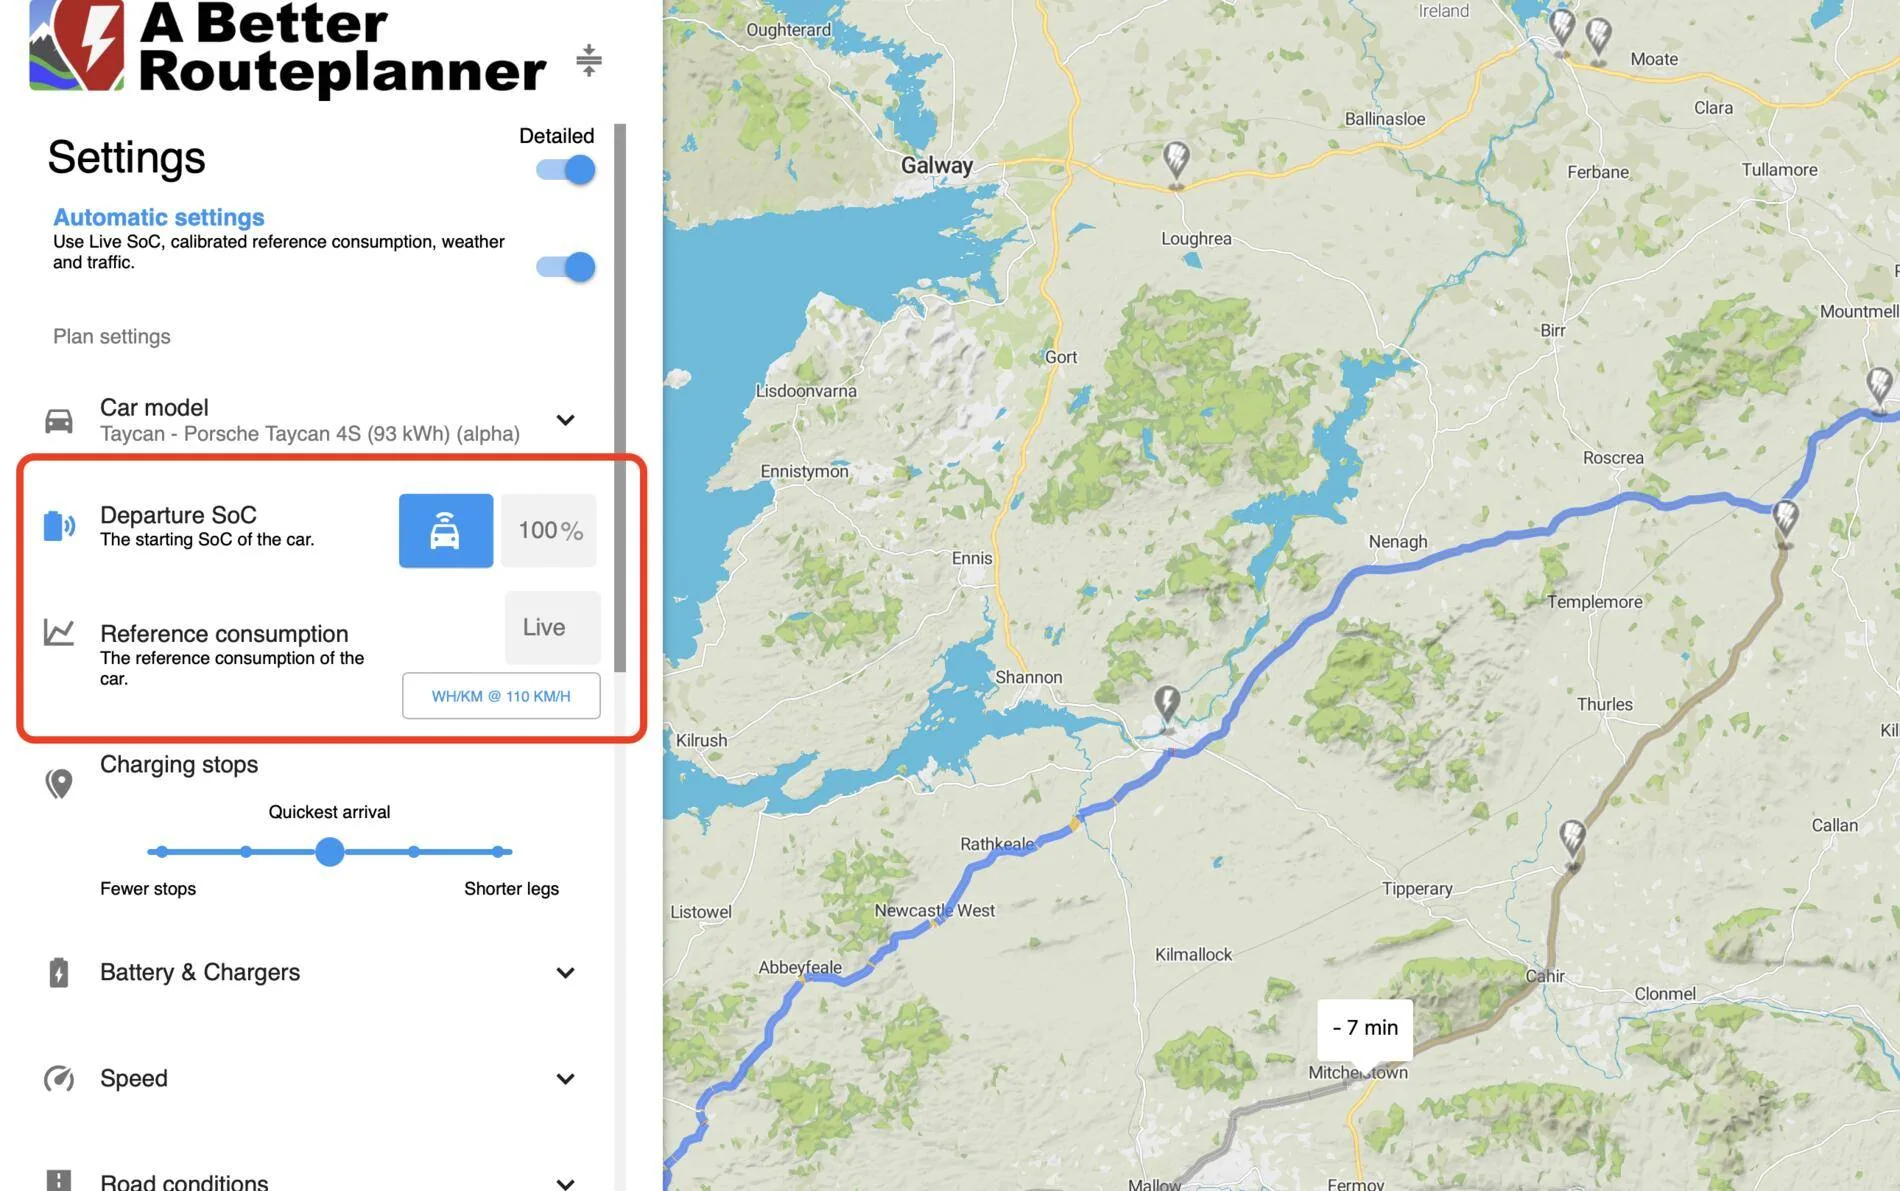Screen dimensions: 1900x1191
Task: Click the charger marker below Mountmellick
Action: pos(1880,390)
